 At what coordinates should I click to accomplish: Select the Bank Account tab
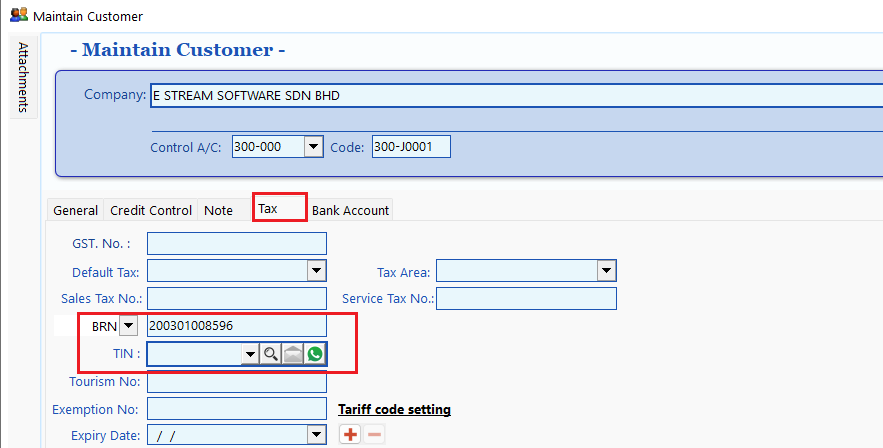pos(350,210)
